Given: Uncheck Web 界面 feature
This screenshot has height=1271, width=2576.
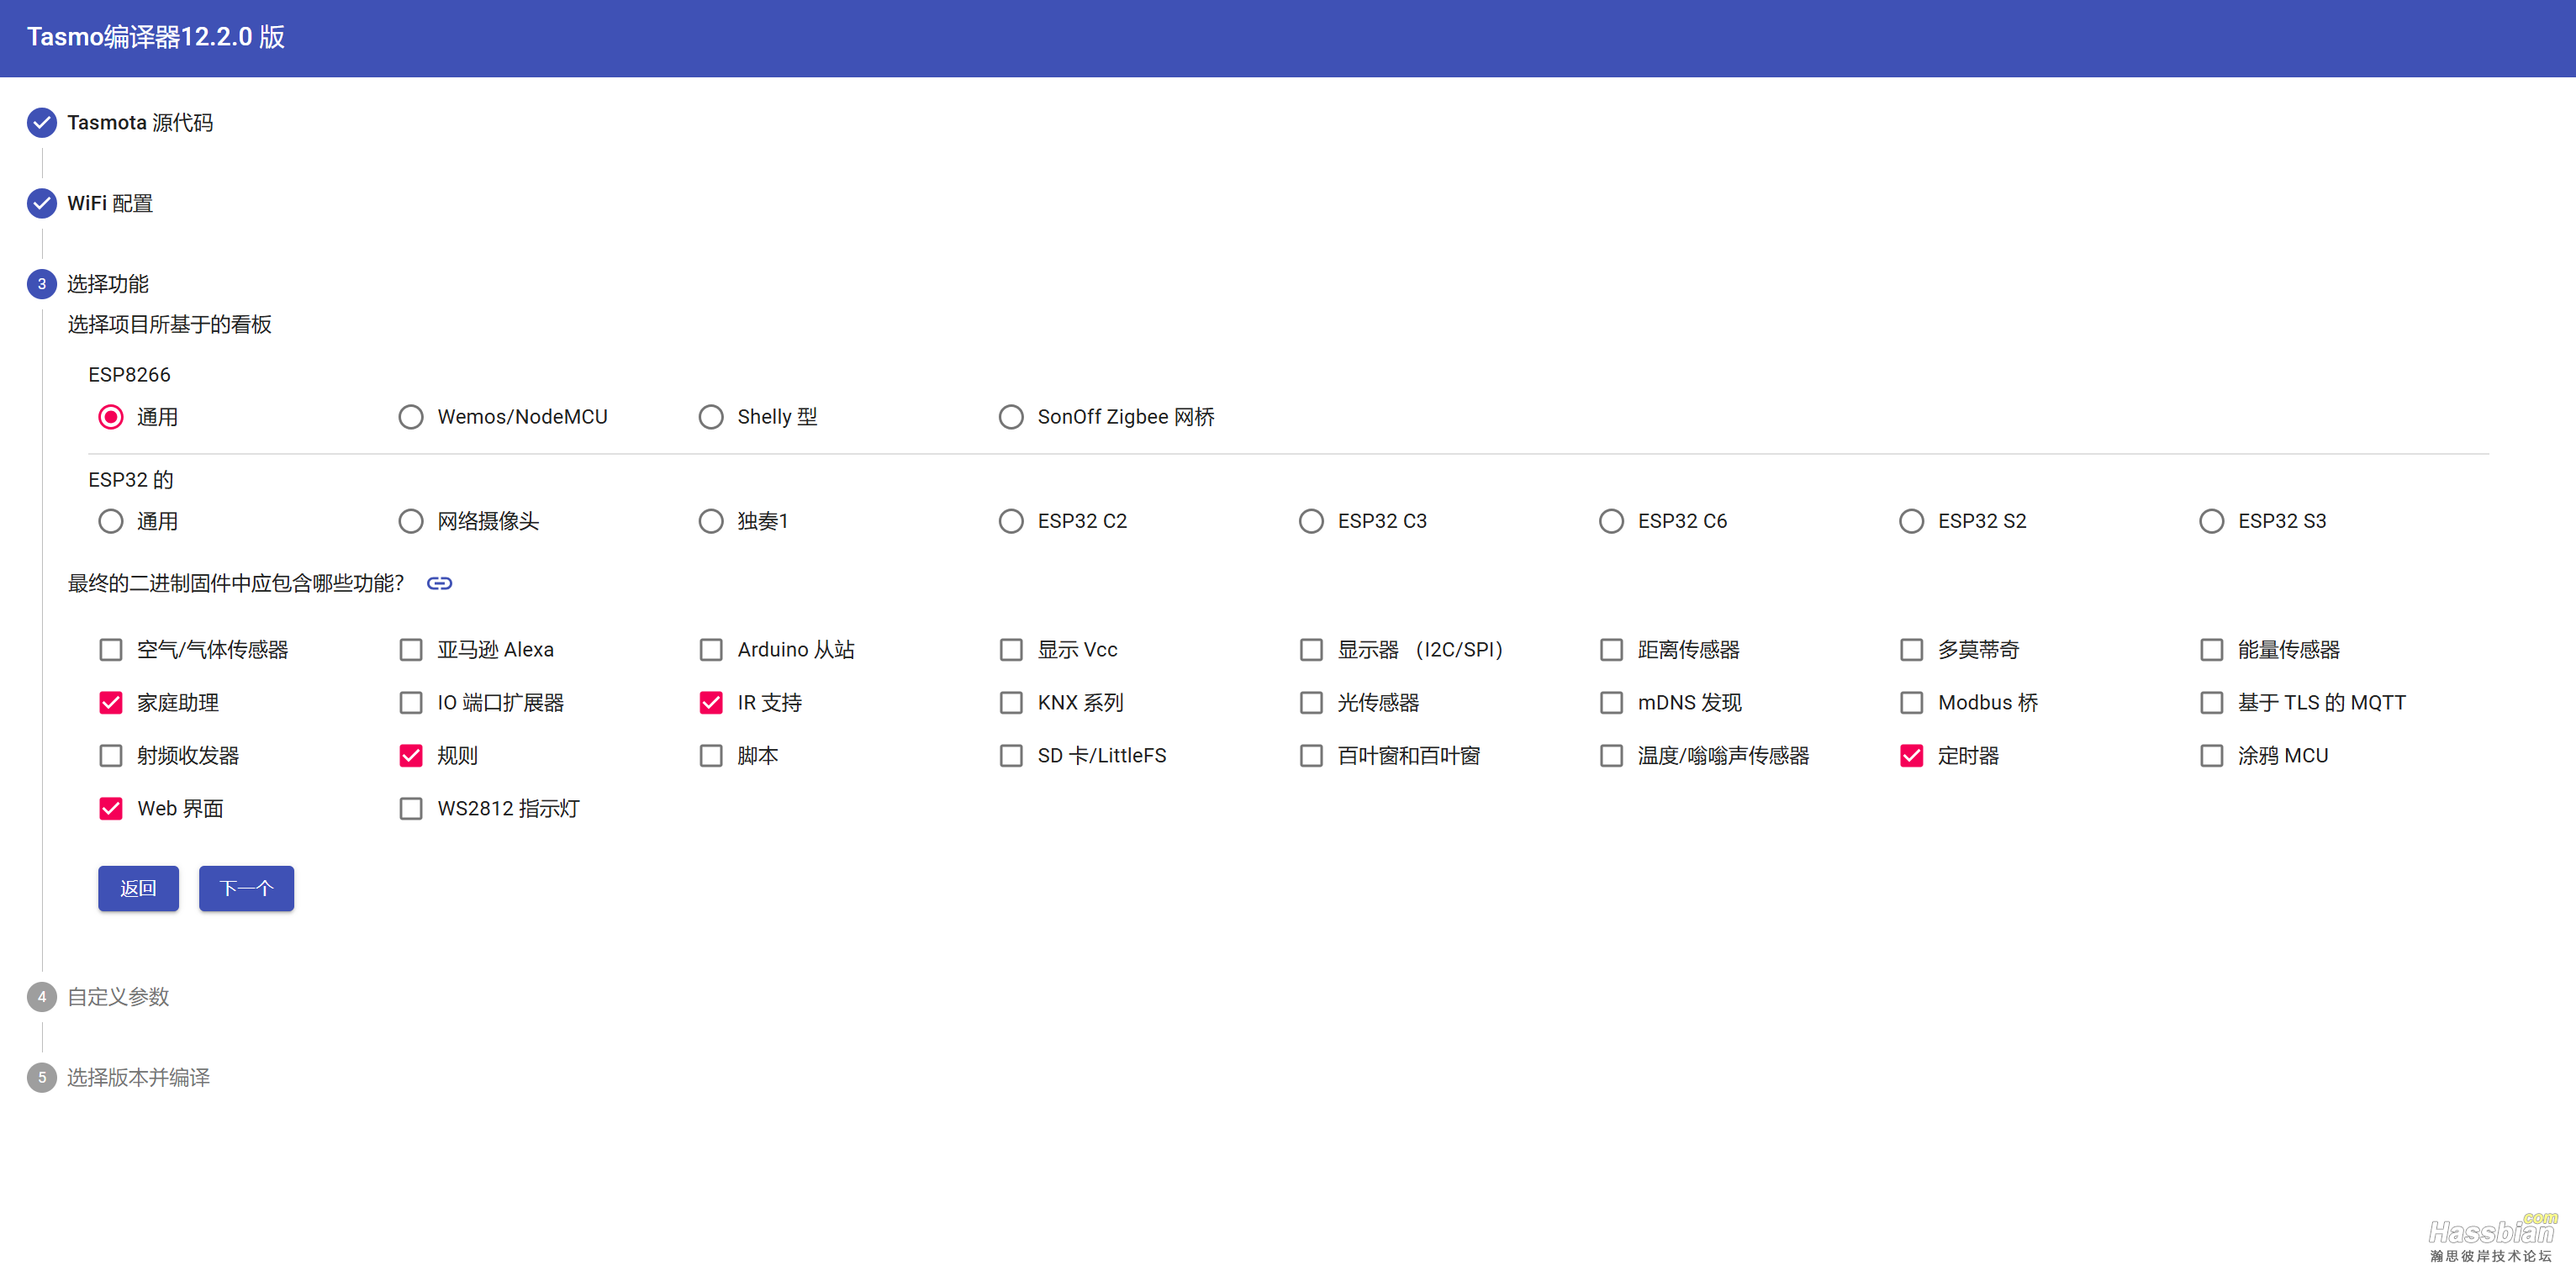Looking at the screenshot, I should coord(111,809).
